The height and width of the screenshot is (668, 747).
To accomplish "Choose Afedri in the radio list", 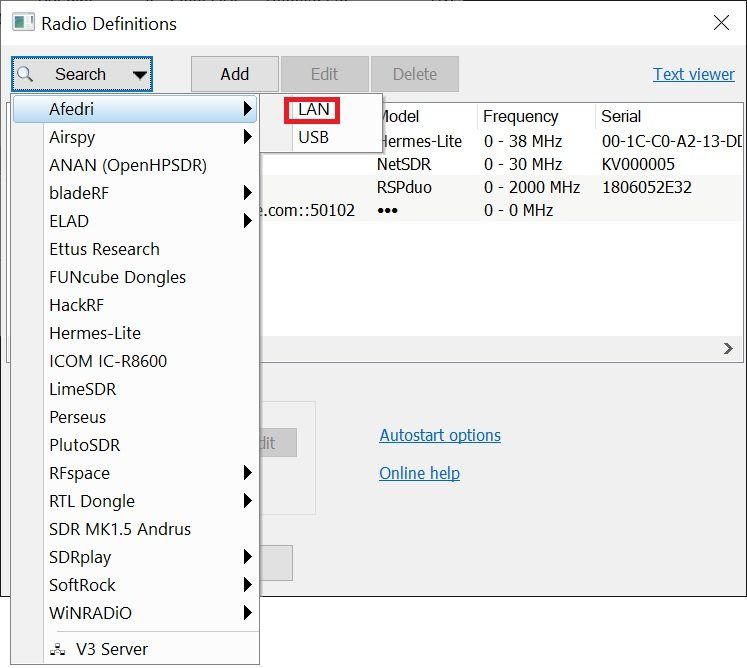I will [x=135, y=109].
